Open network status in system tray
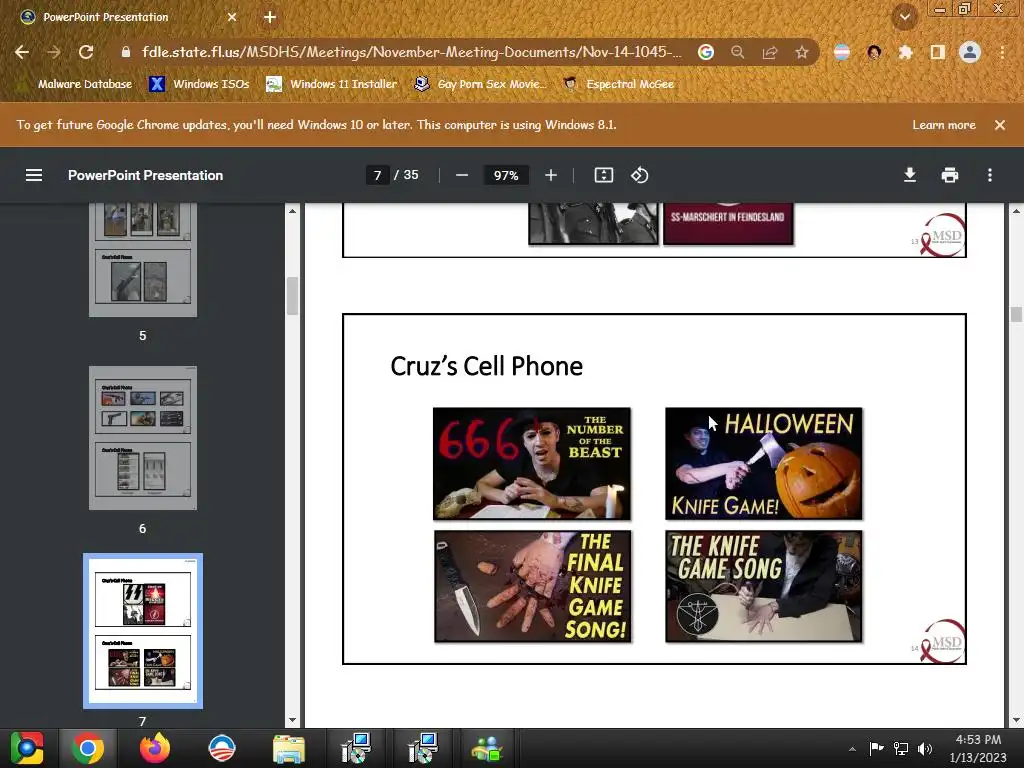Image resolution: width=1024 pixels, height=768 pixels. [x=901, y=749]
